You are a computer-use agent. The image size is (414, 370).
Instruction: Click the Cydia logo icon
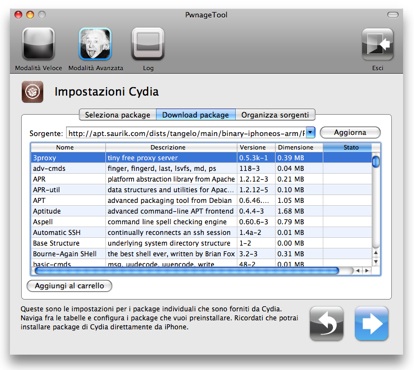pos(32,91)
